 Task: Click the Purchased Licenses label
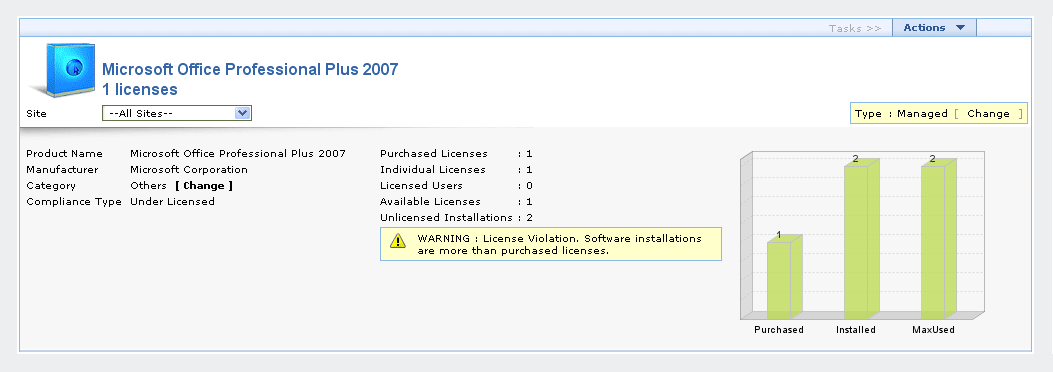point(434,154)
